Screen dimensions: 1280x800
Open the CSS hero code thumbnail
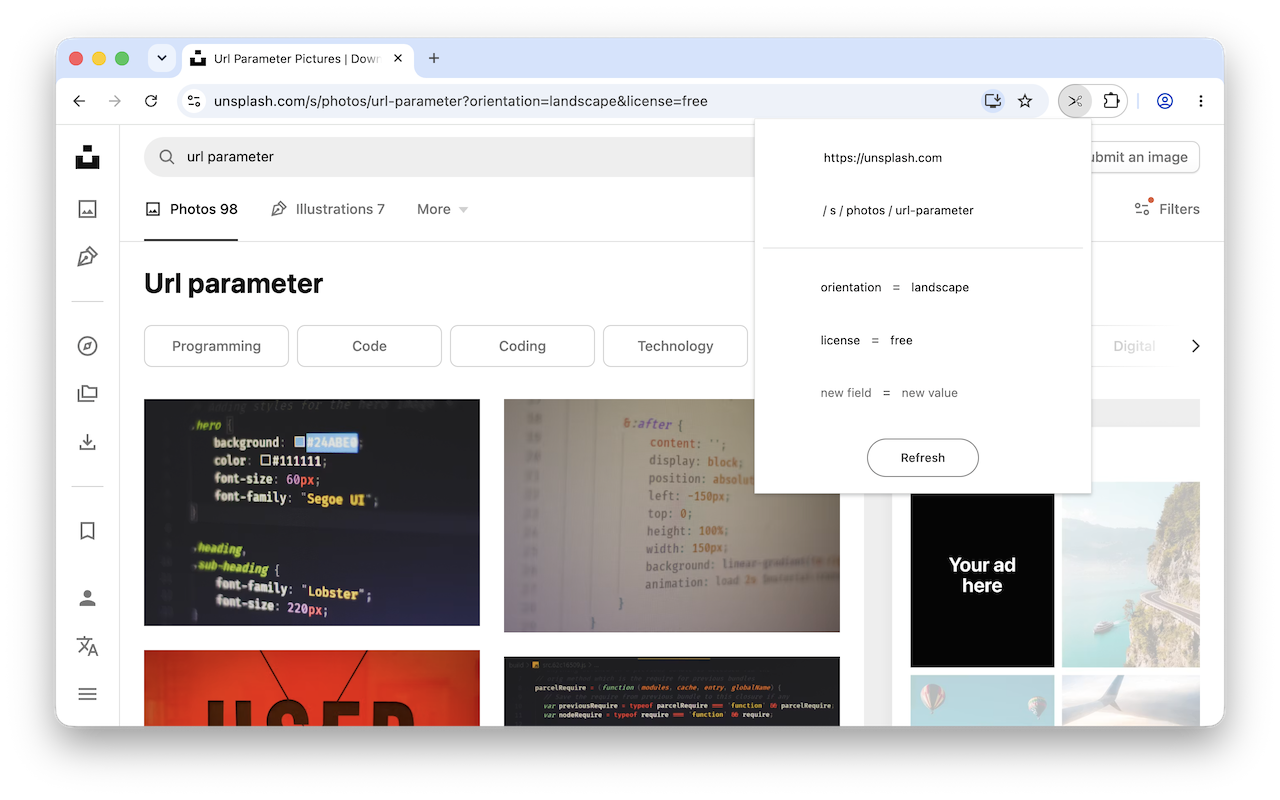(312, 512)
